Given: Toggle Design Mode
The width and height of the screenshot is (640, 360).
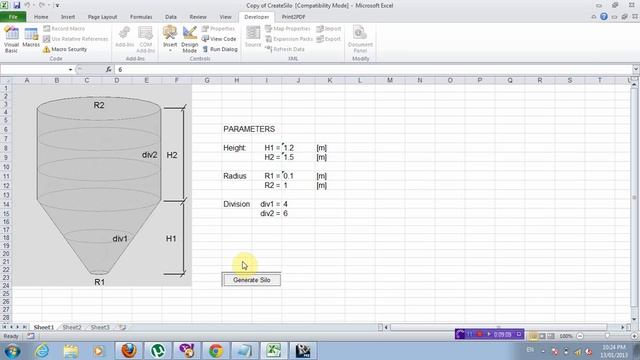Looking at the screenshot, I should click(189, 40).
